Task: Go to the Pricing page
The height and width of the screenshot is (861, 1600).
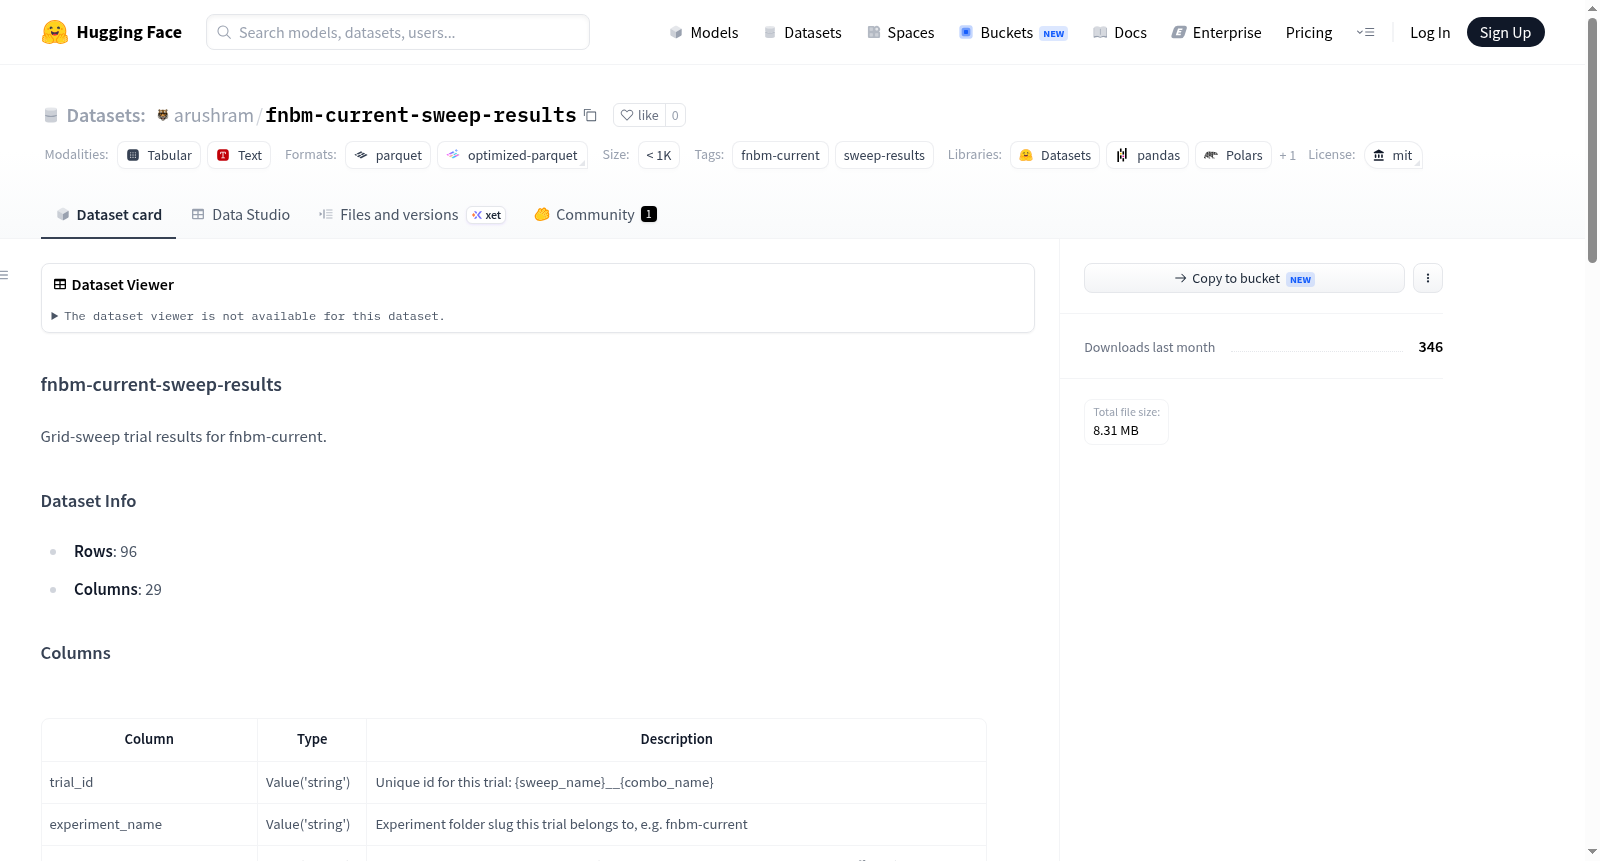Action: pos(1309,32)
